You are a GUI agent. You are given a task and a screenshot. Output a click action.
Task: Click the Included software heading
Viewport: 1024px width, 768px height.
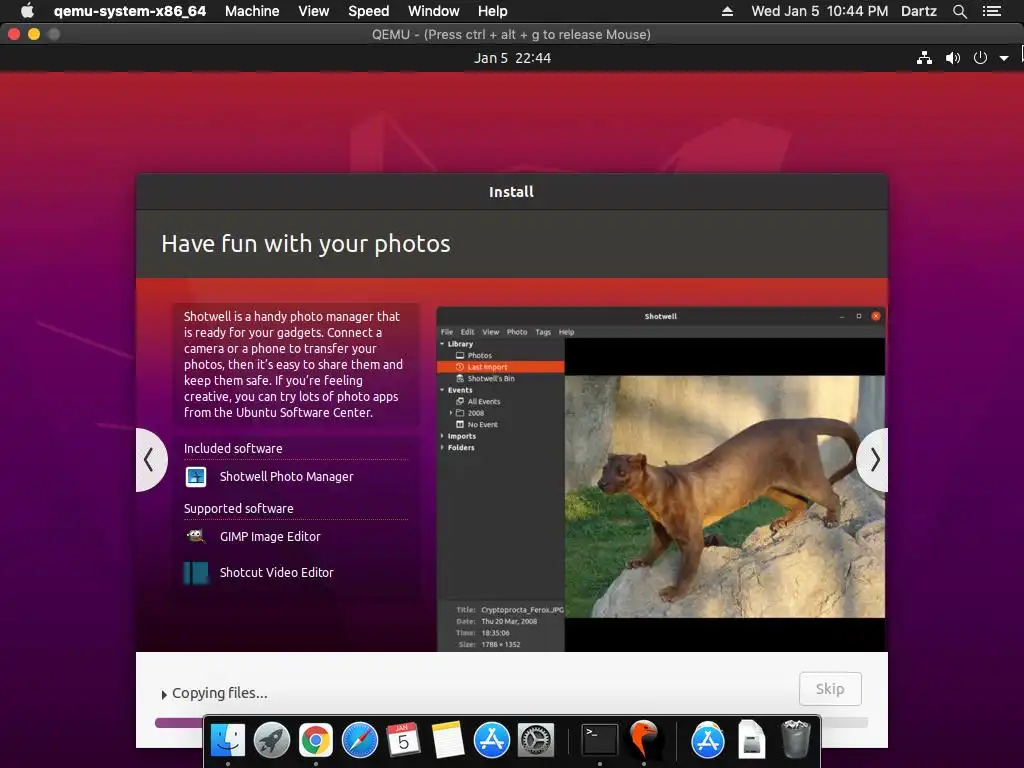(233, 449)
